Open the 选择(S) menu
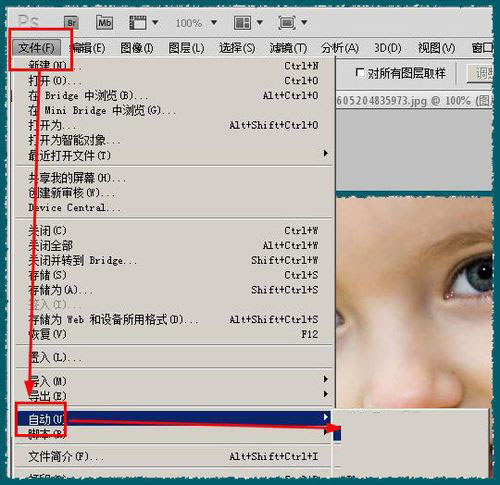 [237, 48]
